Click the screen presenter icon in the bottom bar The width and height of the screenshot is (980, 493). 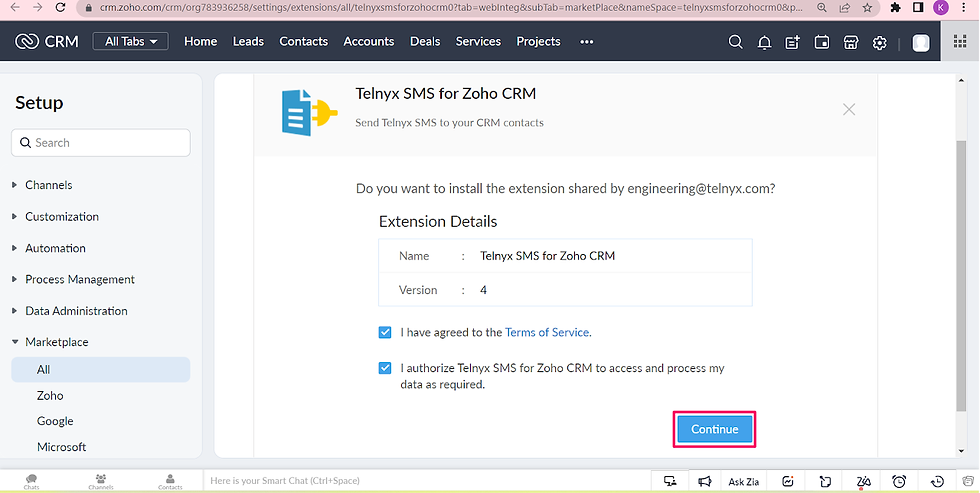(x=670, y=481)
